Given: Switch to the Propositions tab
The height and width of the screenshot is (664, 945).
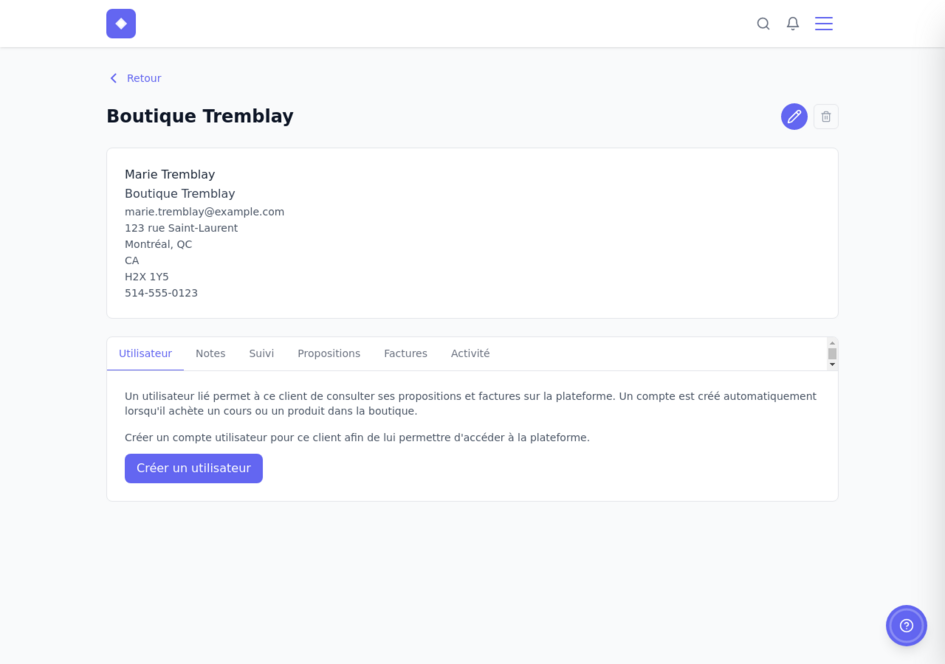Looking at the screenshot, I should tap(328, 354).
